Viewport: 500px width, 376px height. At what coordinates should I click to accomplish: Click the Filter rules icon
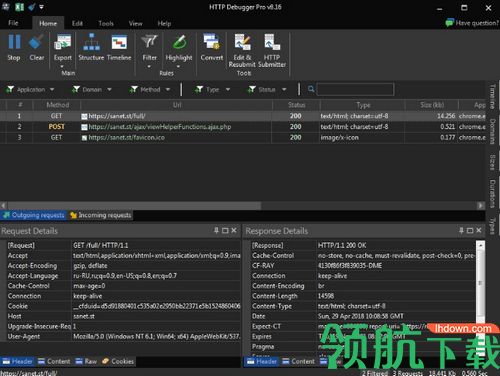click(149, 42)
